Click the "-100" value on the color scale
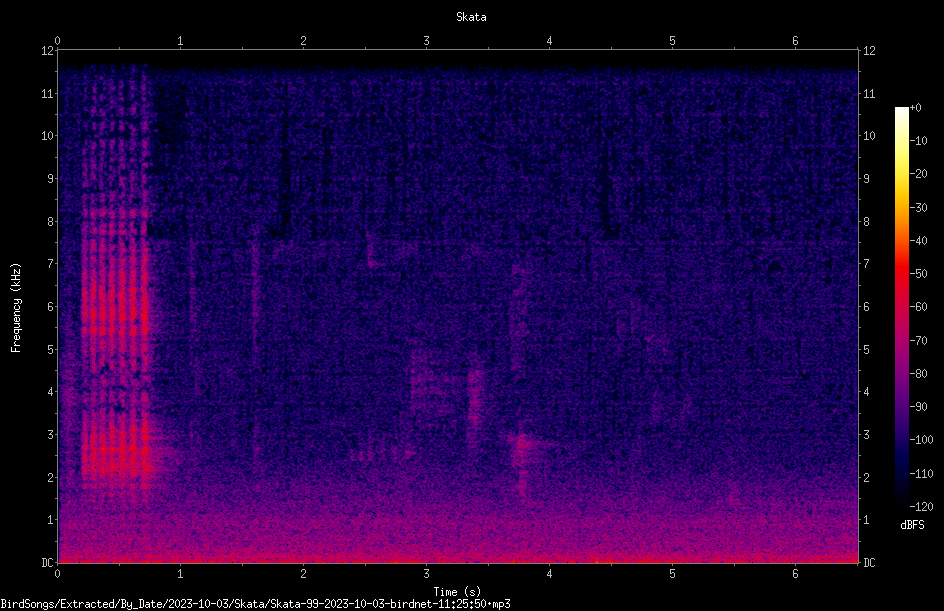Viewport: 944px width, 611px height. click(x=922, y=440)
